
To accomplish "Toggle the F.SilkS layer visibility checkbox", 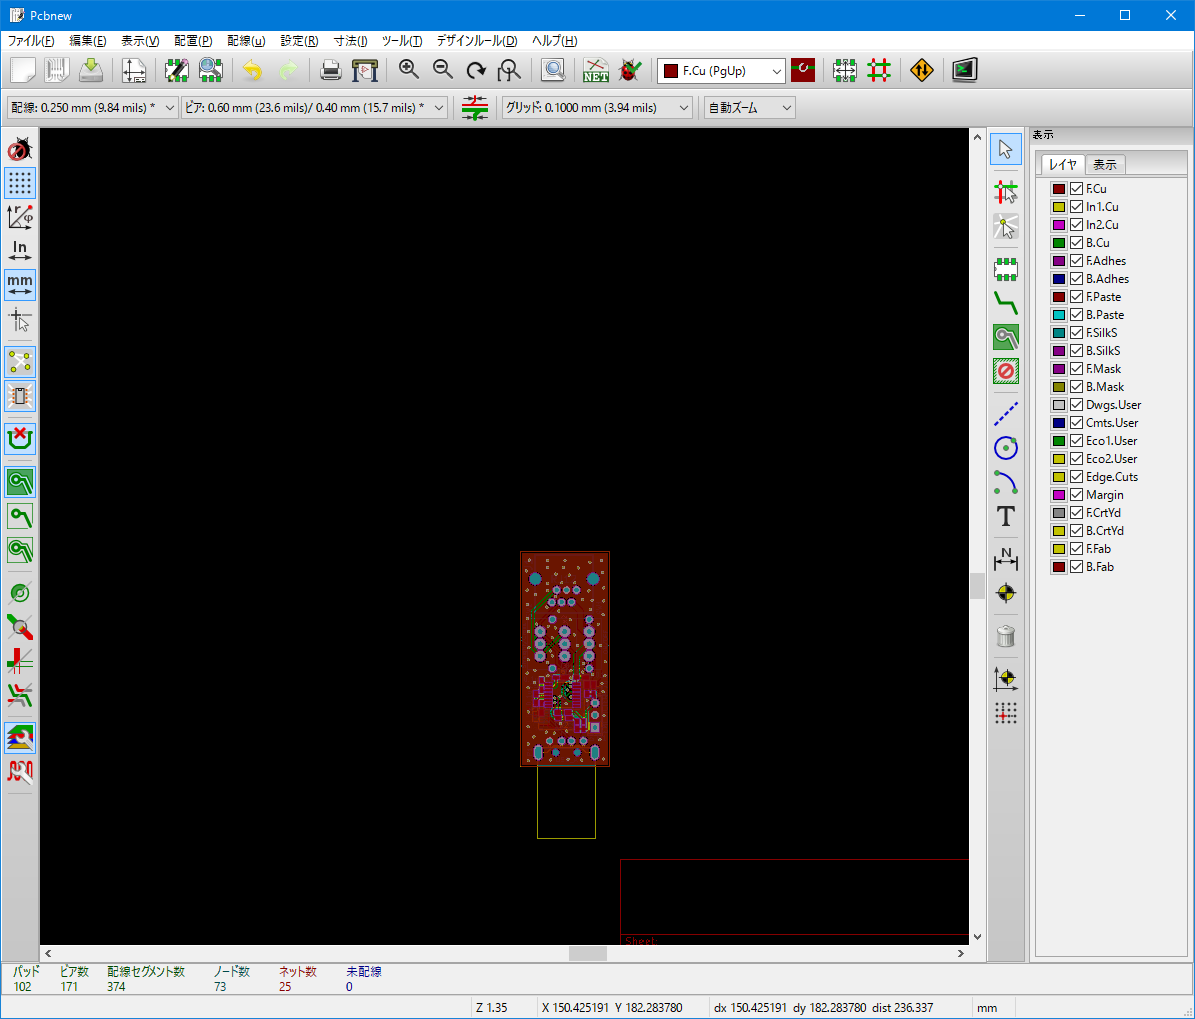I will (1076, 332).
